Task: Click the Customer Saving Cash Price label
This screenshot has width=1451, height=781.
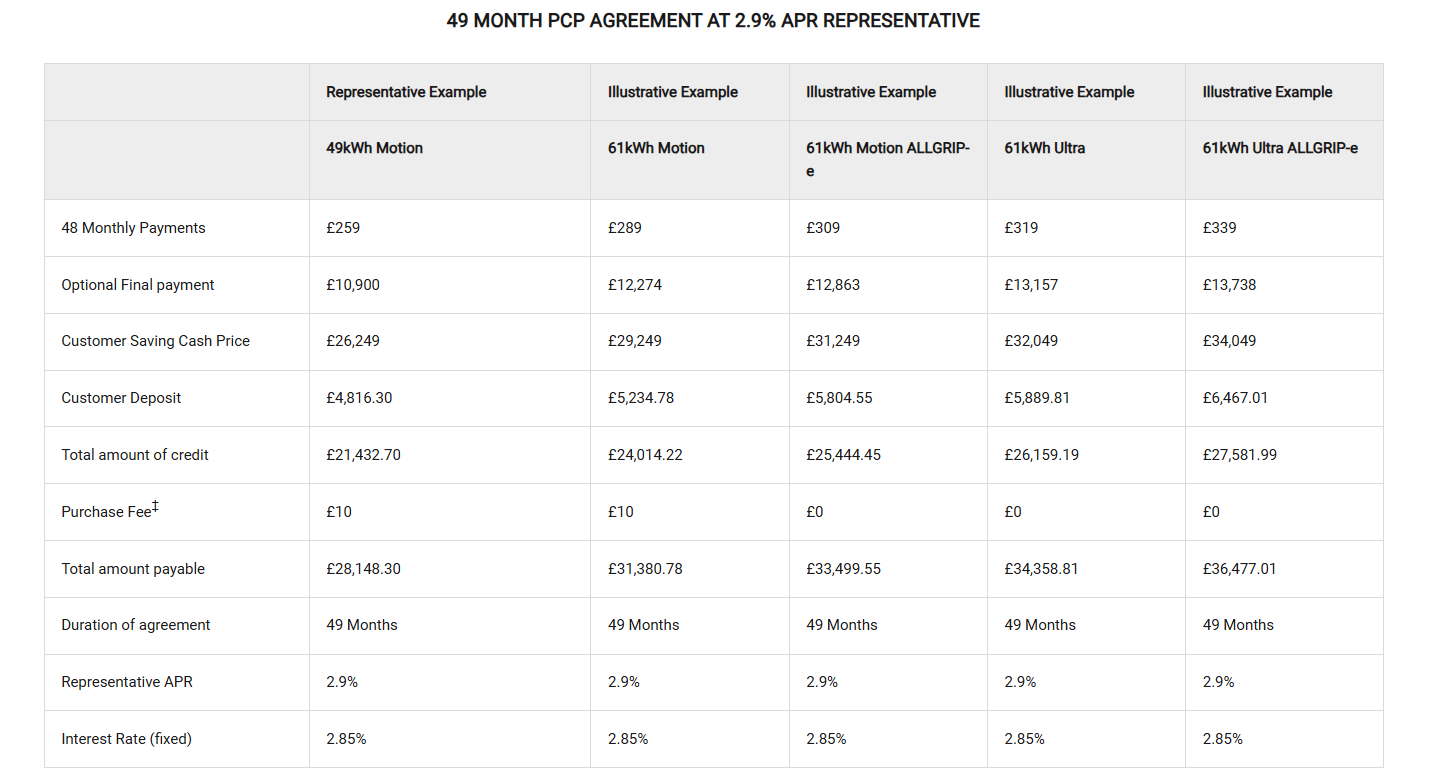Action: coord(155,341)
